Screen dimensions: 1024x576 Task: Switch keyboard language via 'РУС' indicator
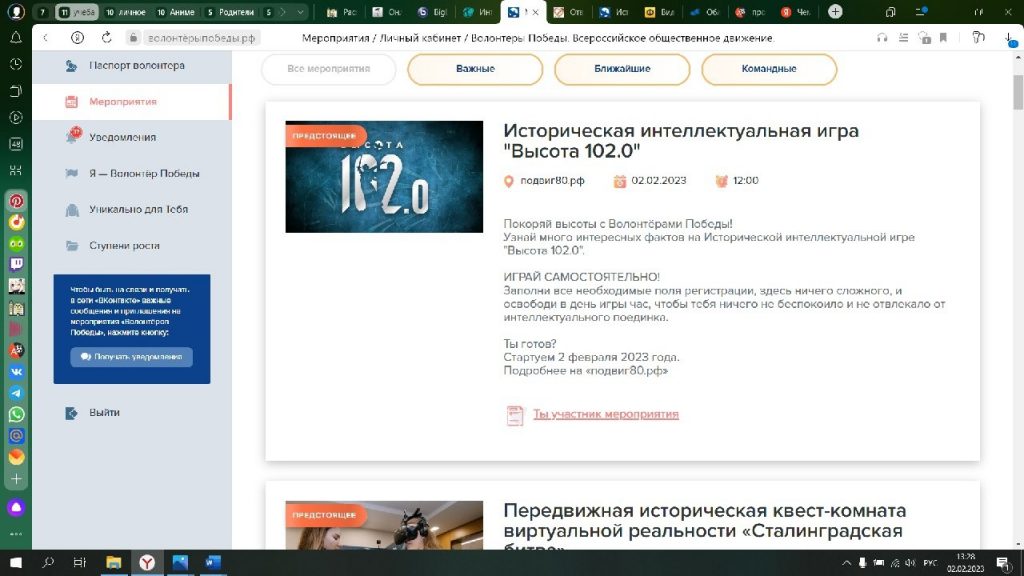(x=930, y=562)
